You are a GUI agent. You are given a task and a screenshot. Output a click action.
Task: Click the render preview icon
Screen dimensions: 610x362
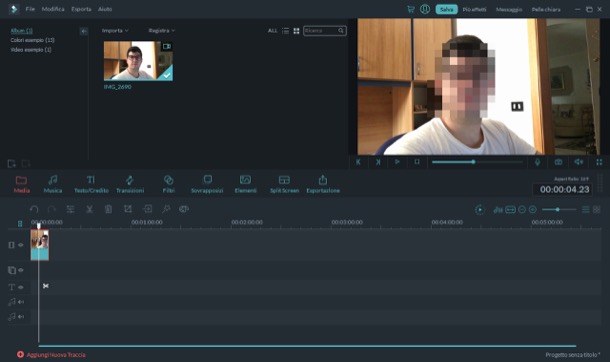click(480, 210)
